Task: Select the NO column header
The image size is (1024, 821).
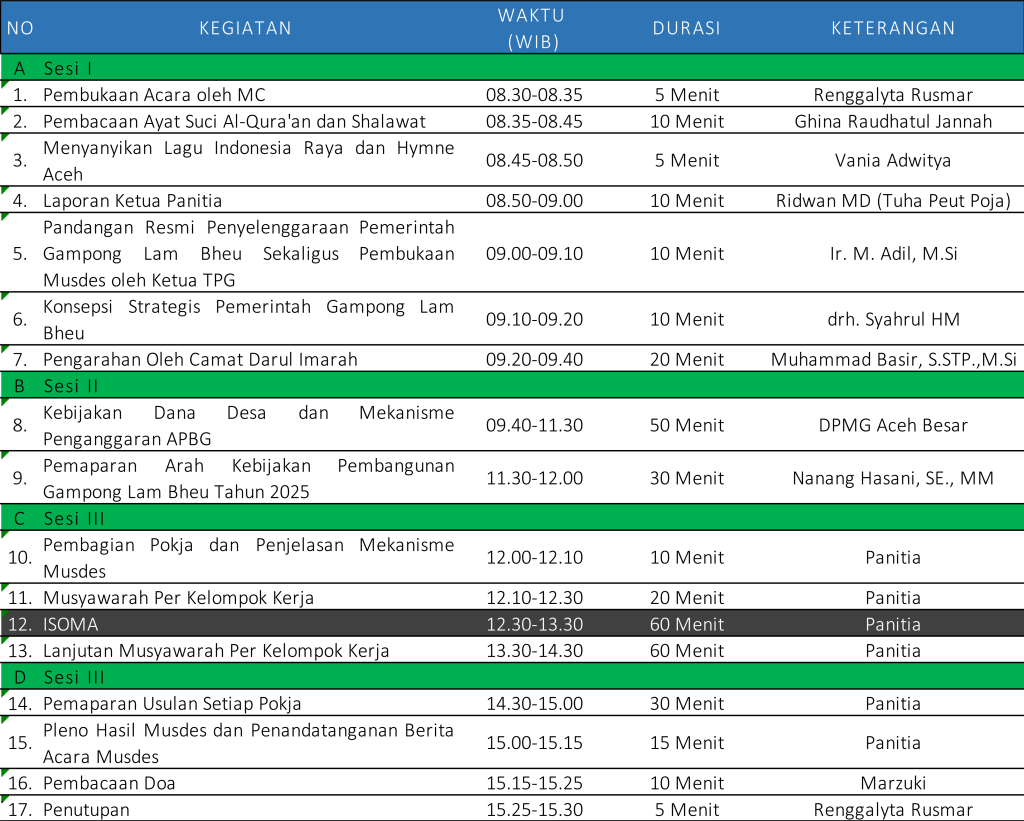Action: point(20,28)
